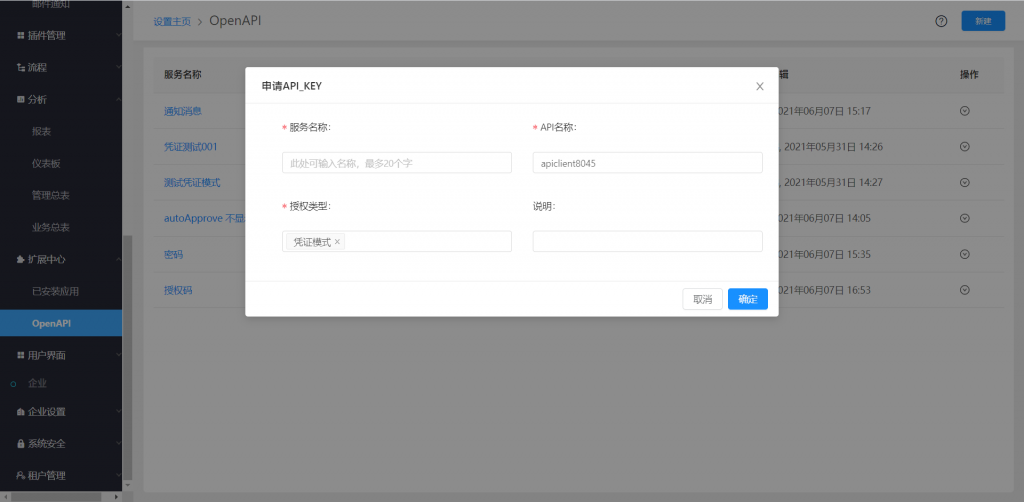
Task: Close the 申请API_KEY dialog with X
Action: [x=760, y=86]
